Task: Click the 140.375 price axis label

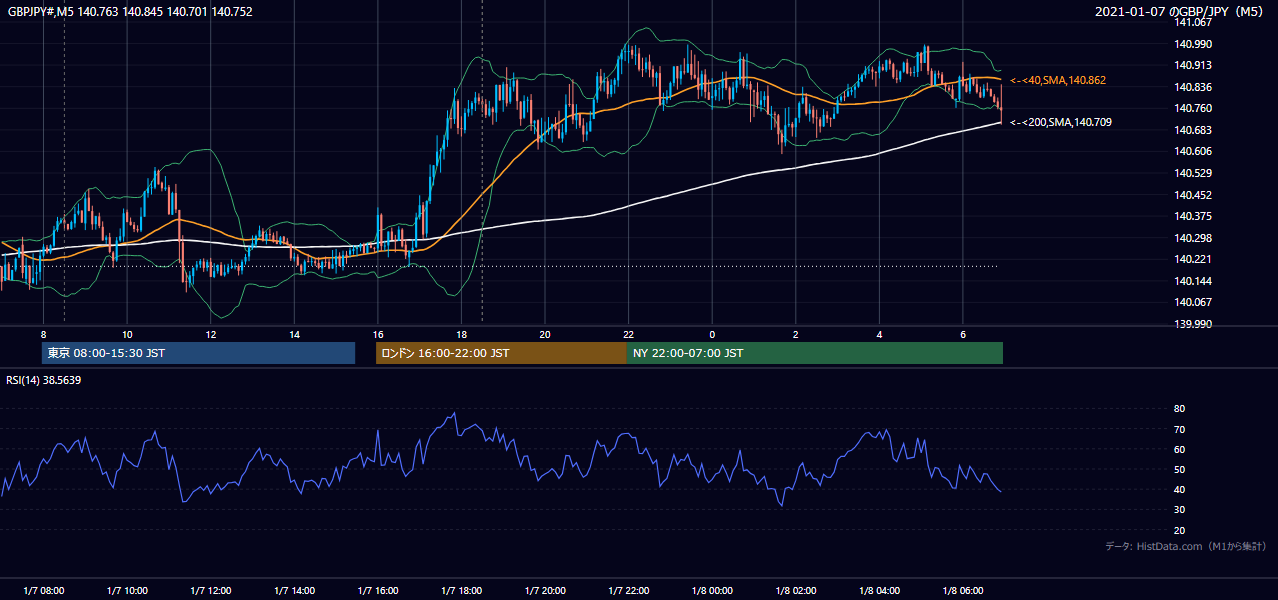Action: (1193, 216)
